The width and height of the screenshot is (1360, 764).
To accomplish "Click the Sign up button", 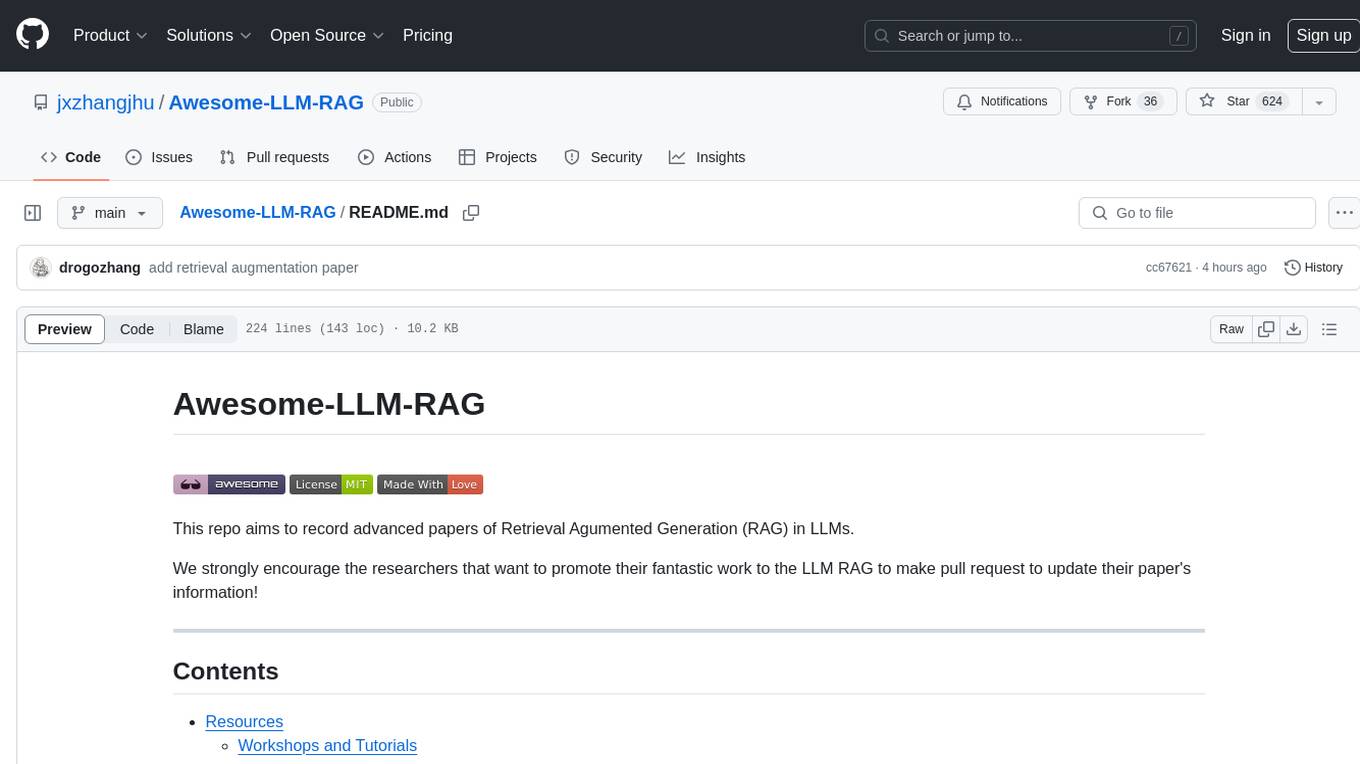I will [1323, 35].
